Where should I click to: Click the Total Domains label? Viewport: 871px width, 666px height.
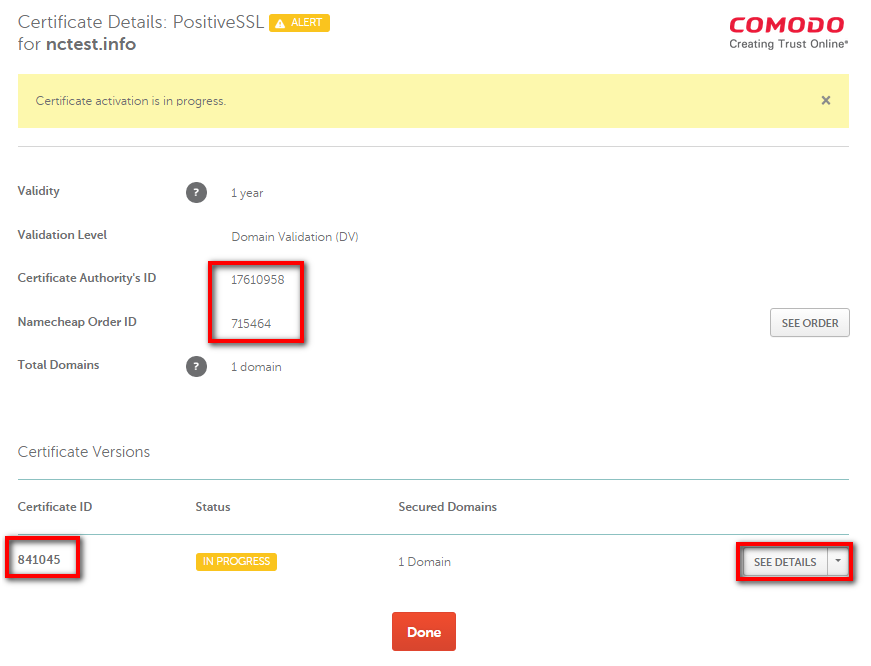[58, 365]
